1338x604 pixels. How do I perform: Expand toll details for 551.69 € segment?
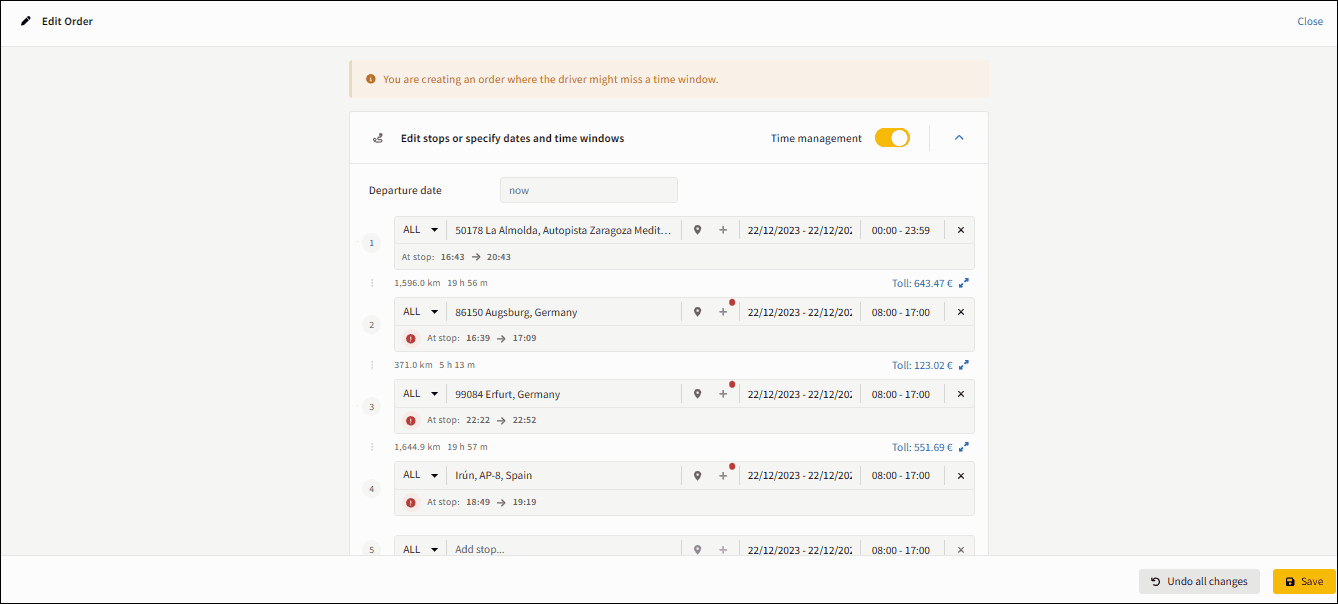pos(964,448)
